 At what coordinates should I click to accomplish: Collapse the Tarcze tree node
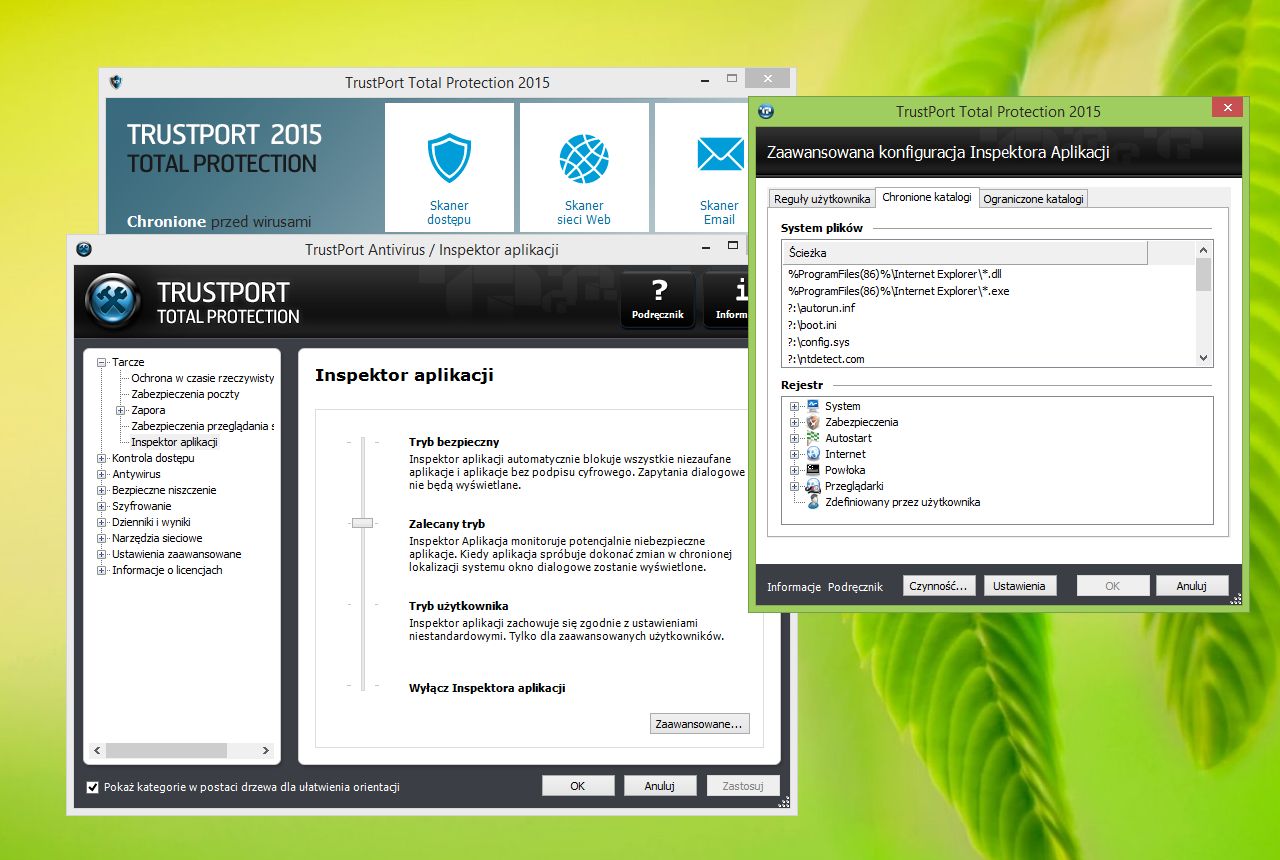pyautogui.click(x=102, y=362)
